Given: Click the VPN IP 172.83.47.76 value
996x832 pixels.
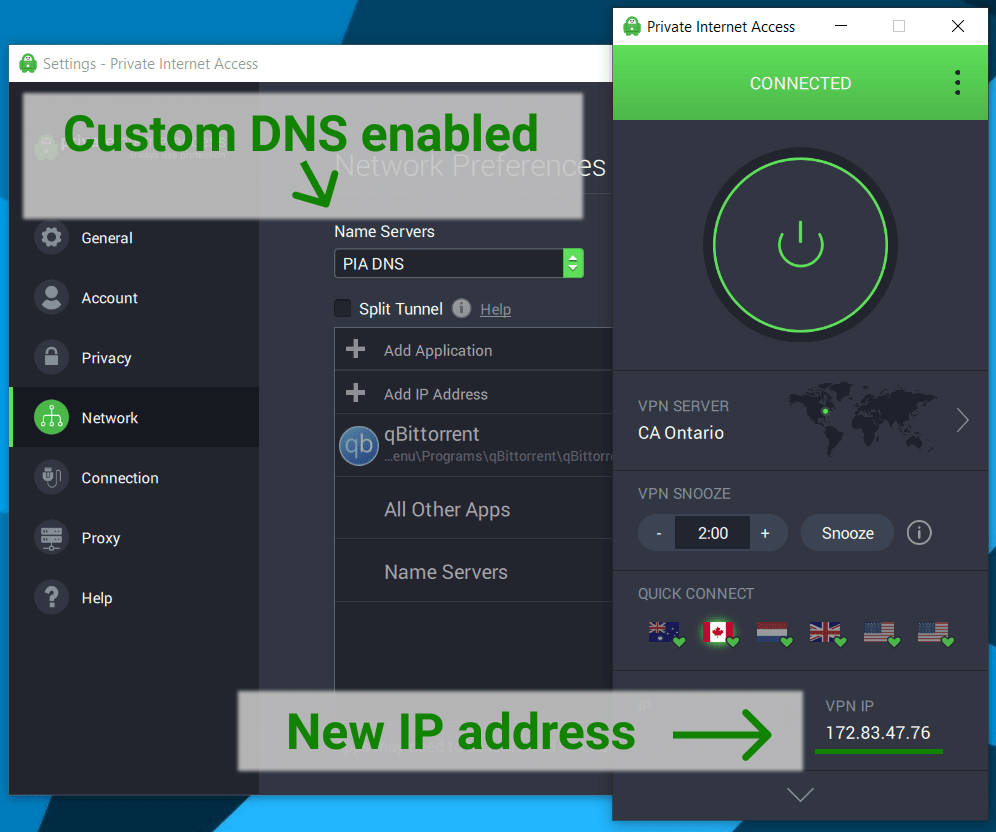Looking at the screenshot, I should (x=878, y=732).
